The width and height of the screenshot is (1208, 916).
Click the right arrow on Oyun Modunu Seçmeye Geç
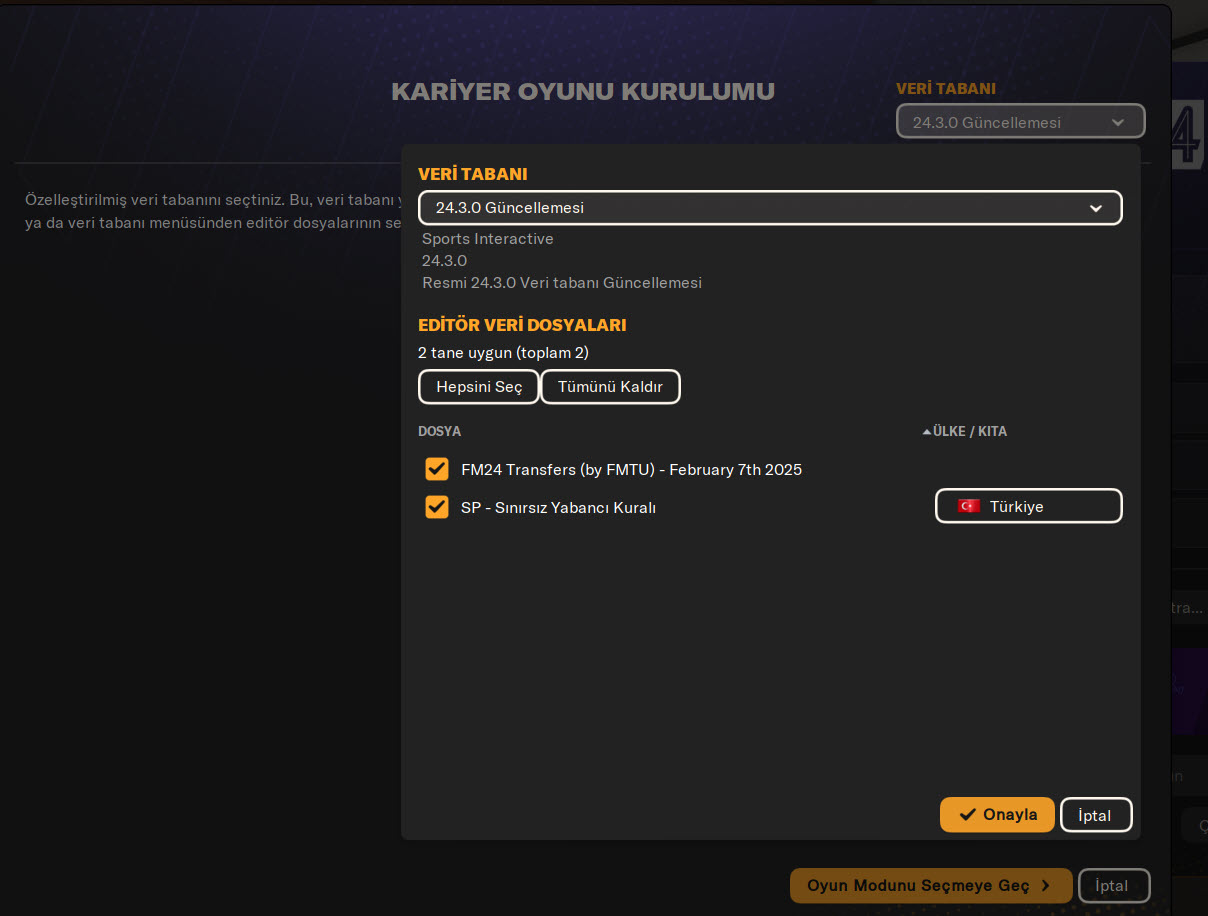point(1046,886)
